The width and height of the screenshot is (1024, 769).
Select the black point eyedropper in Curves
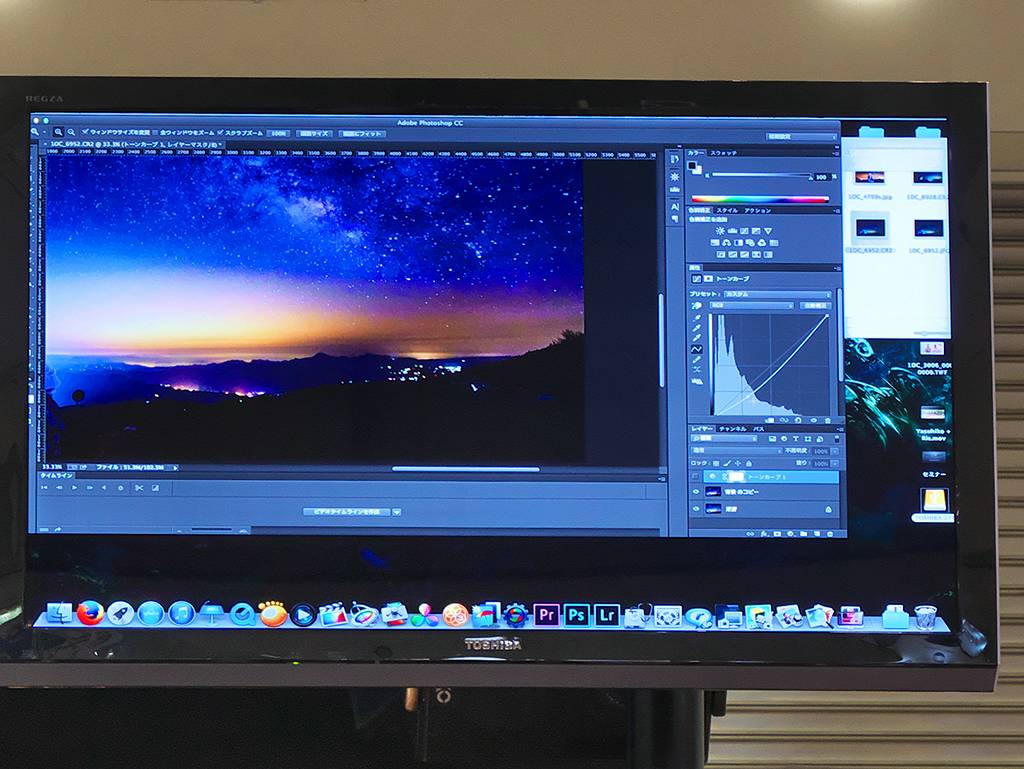click(697, 318)
